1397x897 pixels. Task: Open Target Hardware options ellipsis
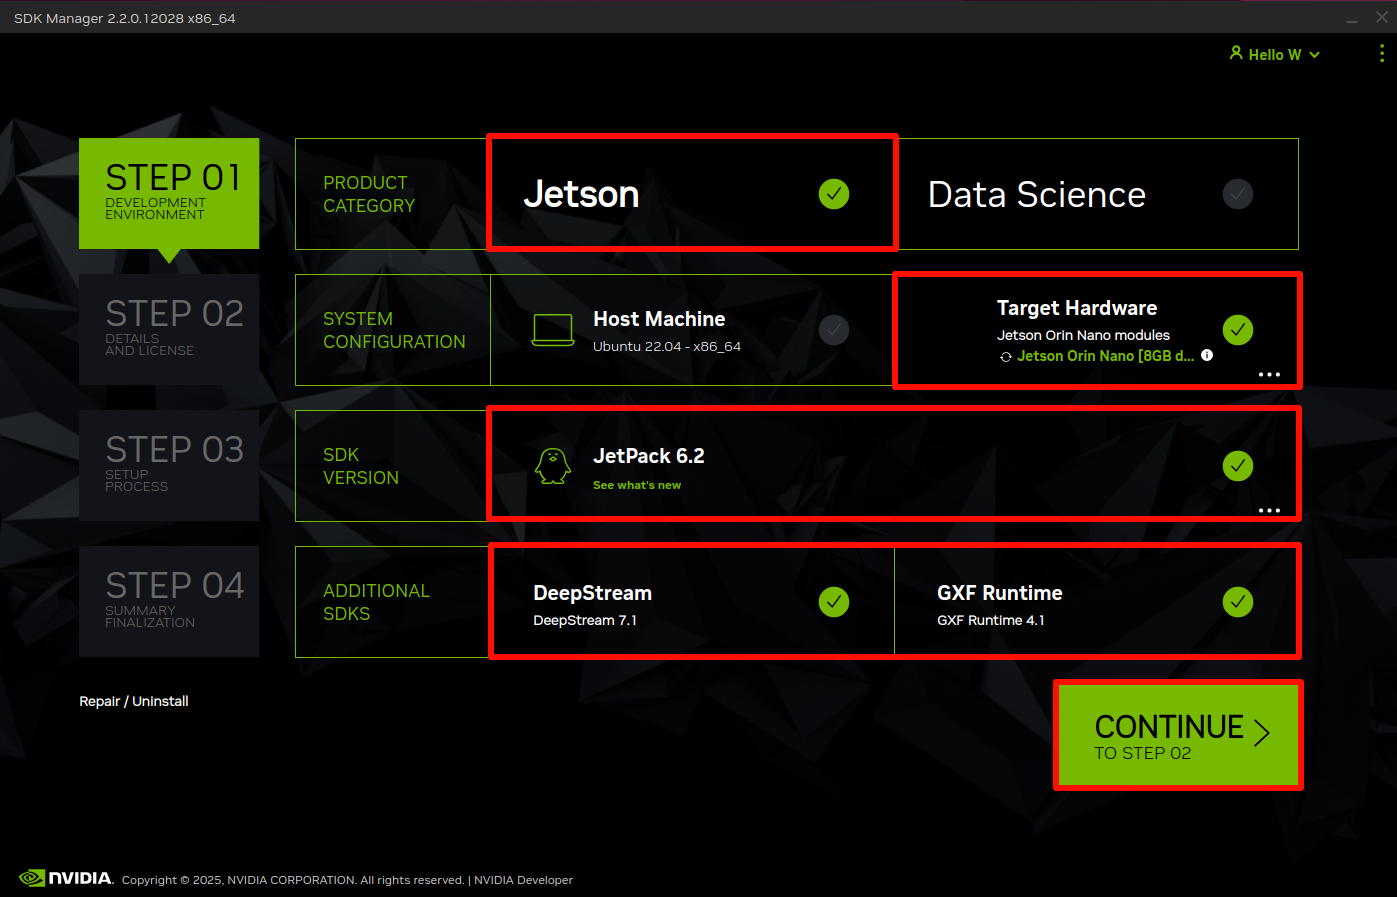point(1269,374)
